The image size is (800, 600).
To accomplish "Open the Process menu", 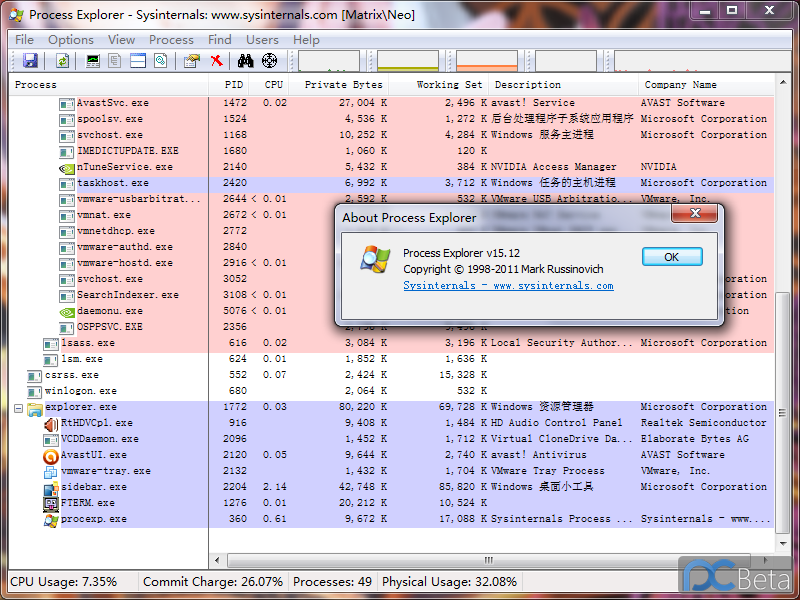I will [171, 40].
